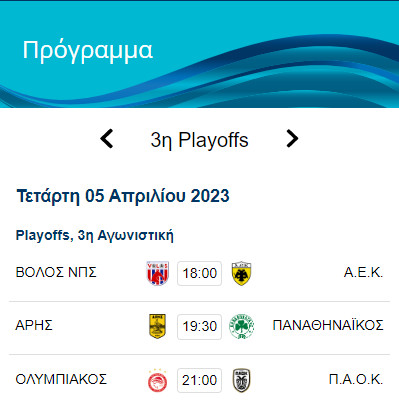Viewport: 399px width, 403px height.
Task: Open the 21:00 match time box
Action: pyautogui.click(x=199, y=380)
